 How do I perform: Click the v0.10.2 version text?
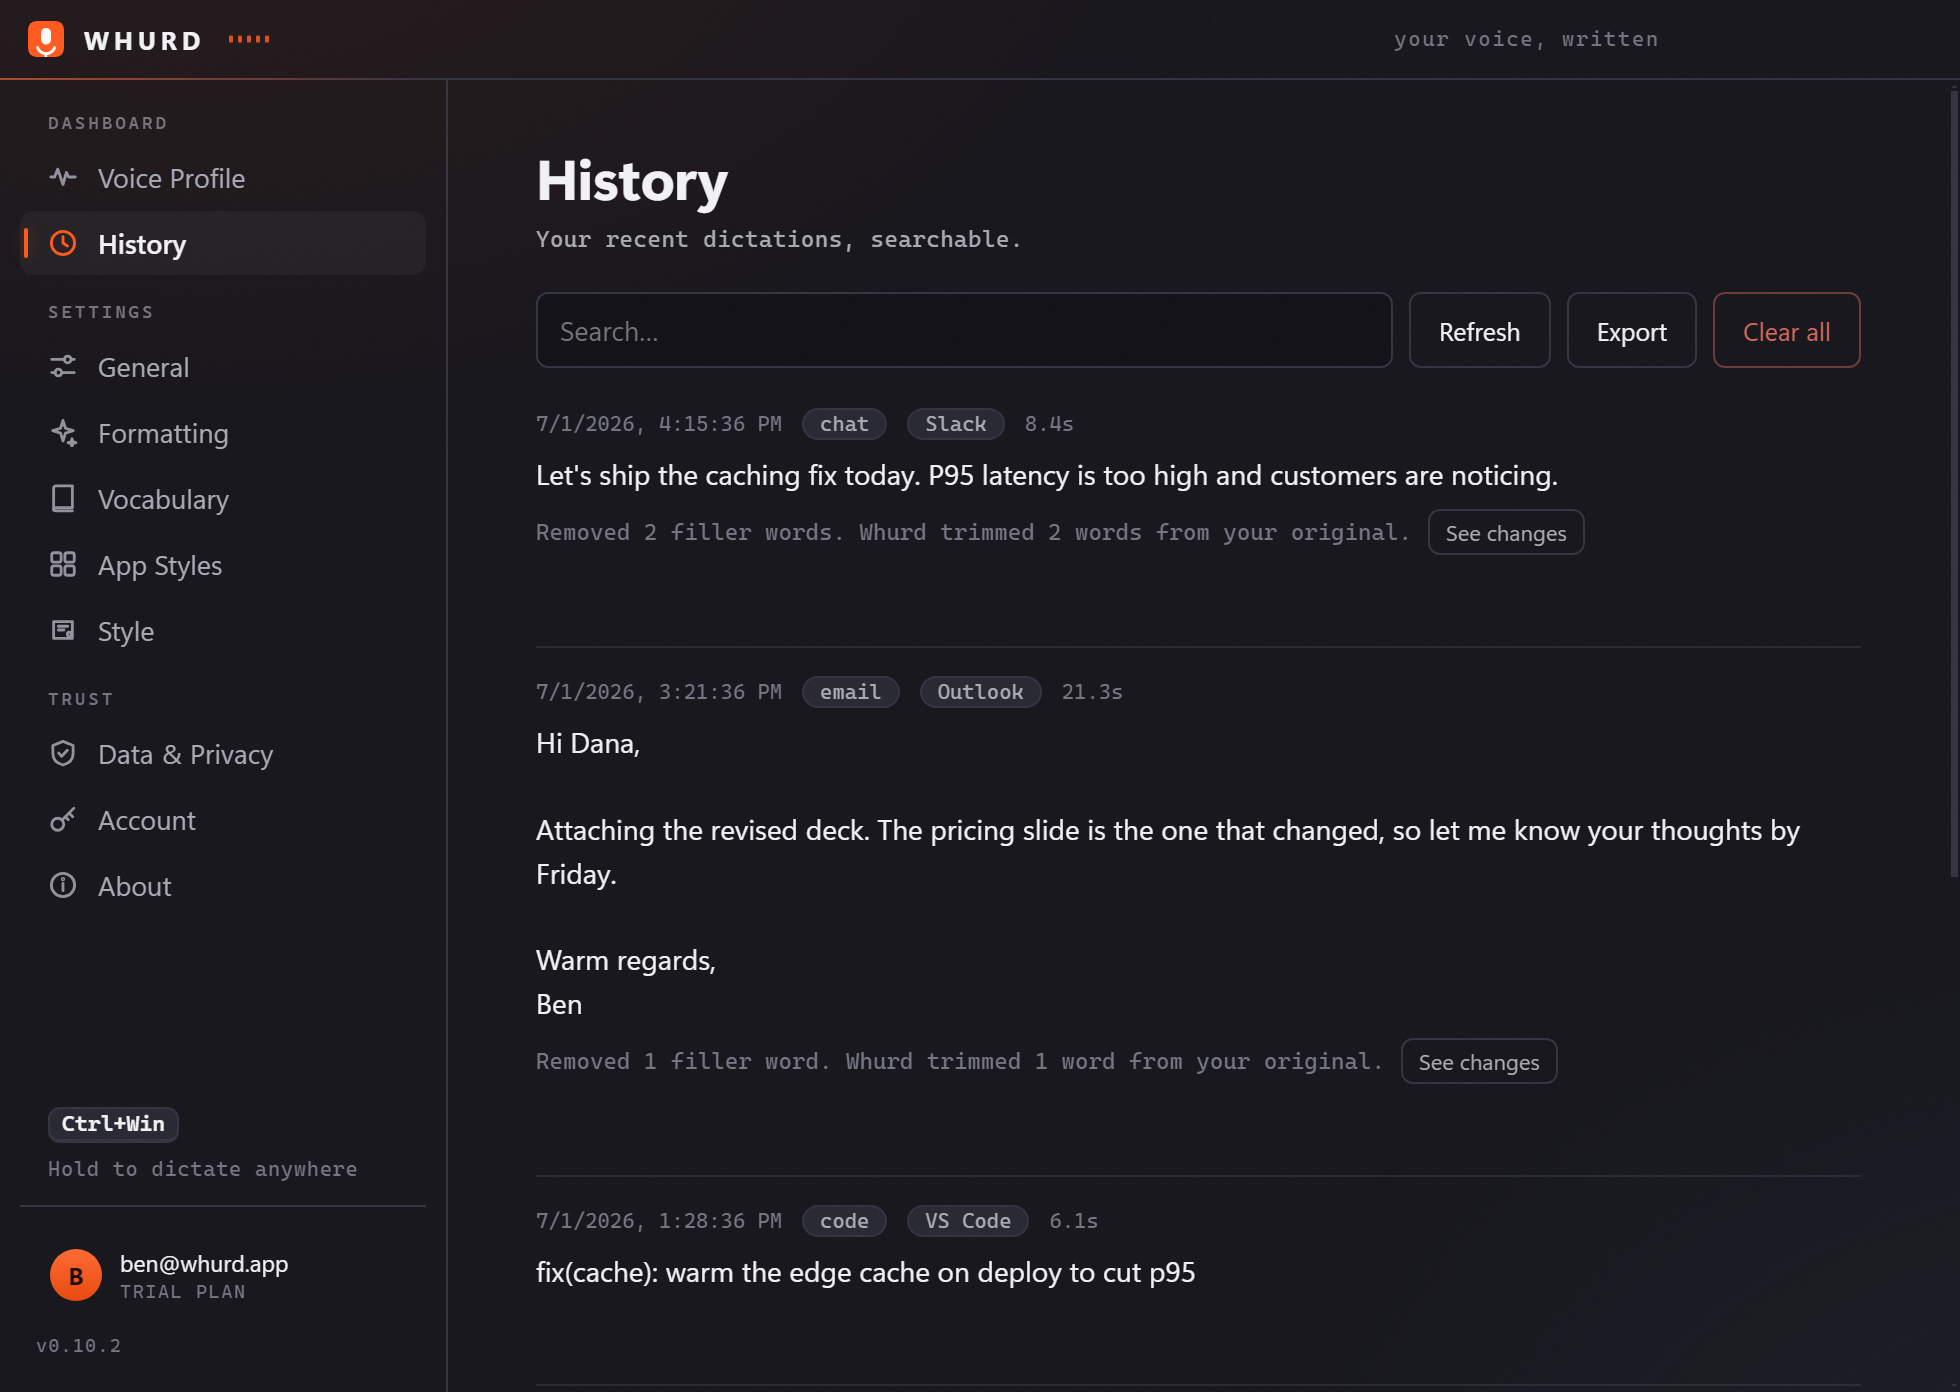tap(79, 1346)
